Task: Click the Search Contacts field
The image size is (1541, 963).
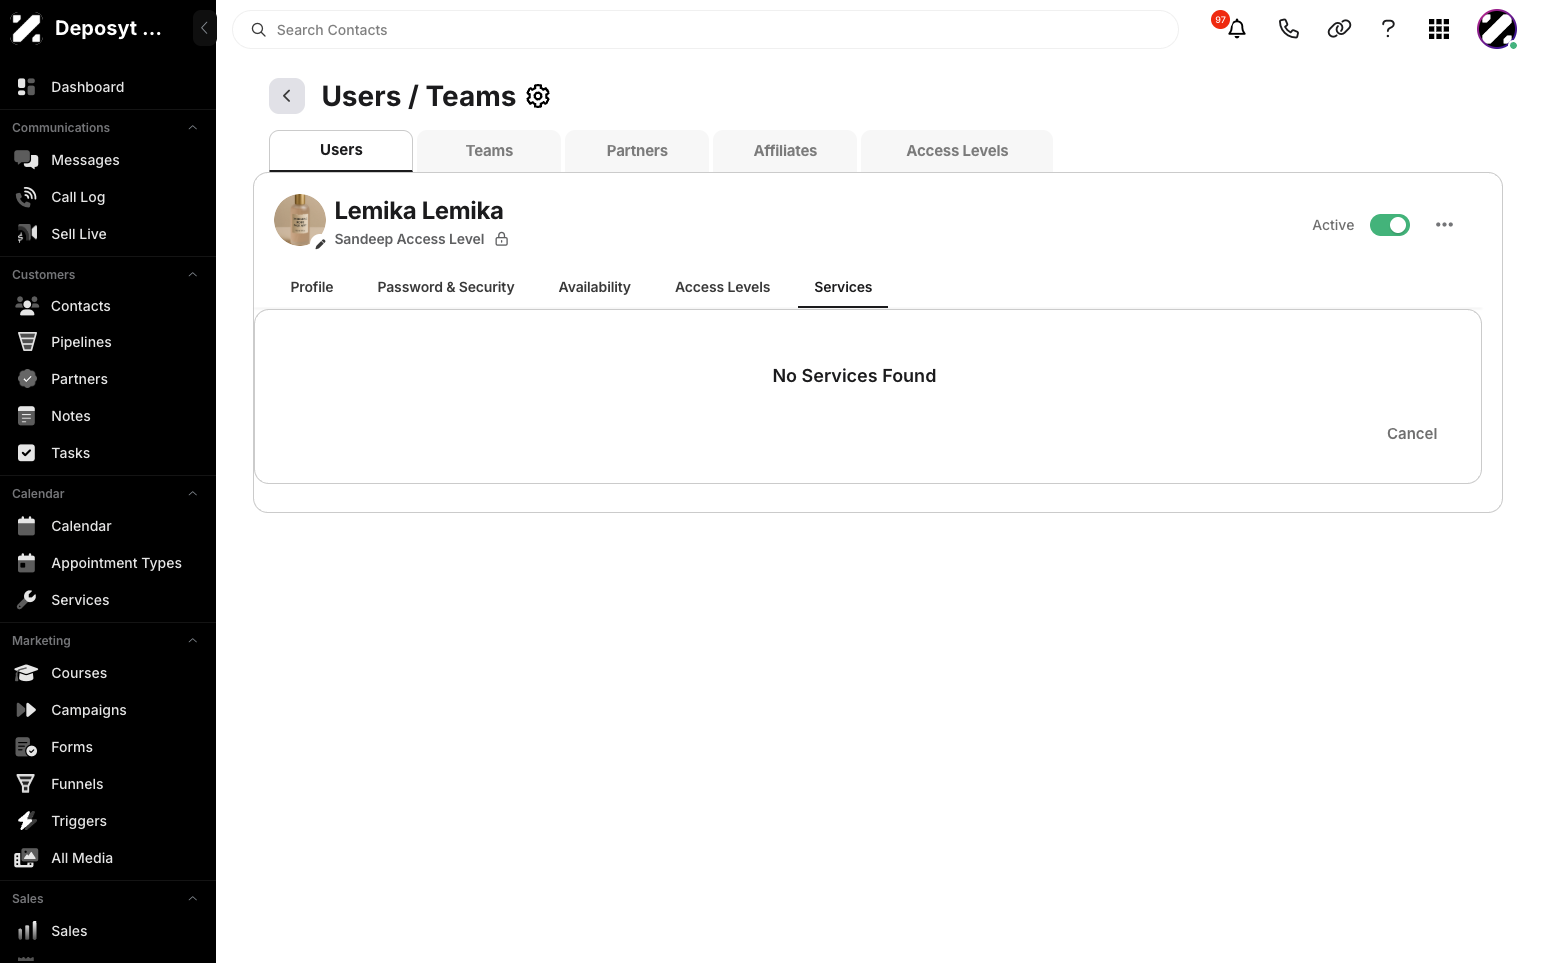Action: click(x=705, y=30)
